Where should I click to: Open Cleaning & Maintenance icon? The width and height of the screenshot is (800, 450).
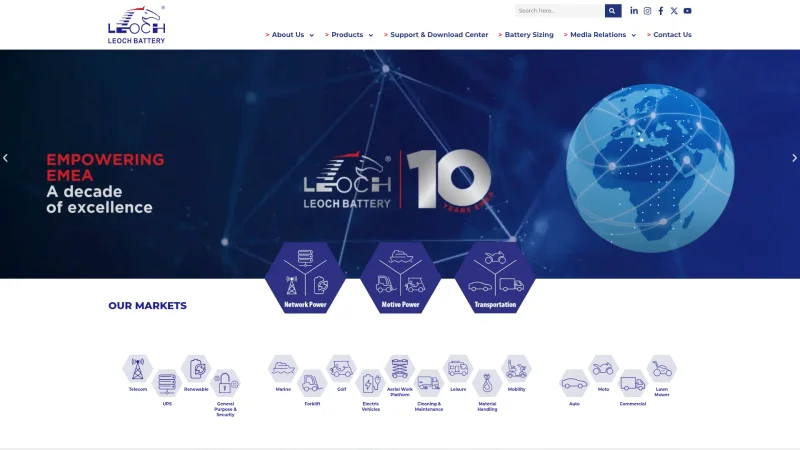point(429,383)
